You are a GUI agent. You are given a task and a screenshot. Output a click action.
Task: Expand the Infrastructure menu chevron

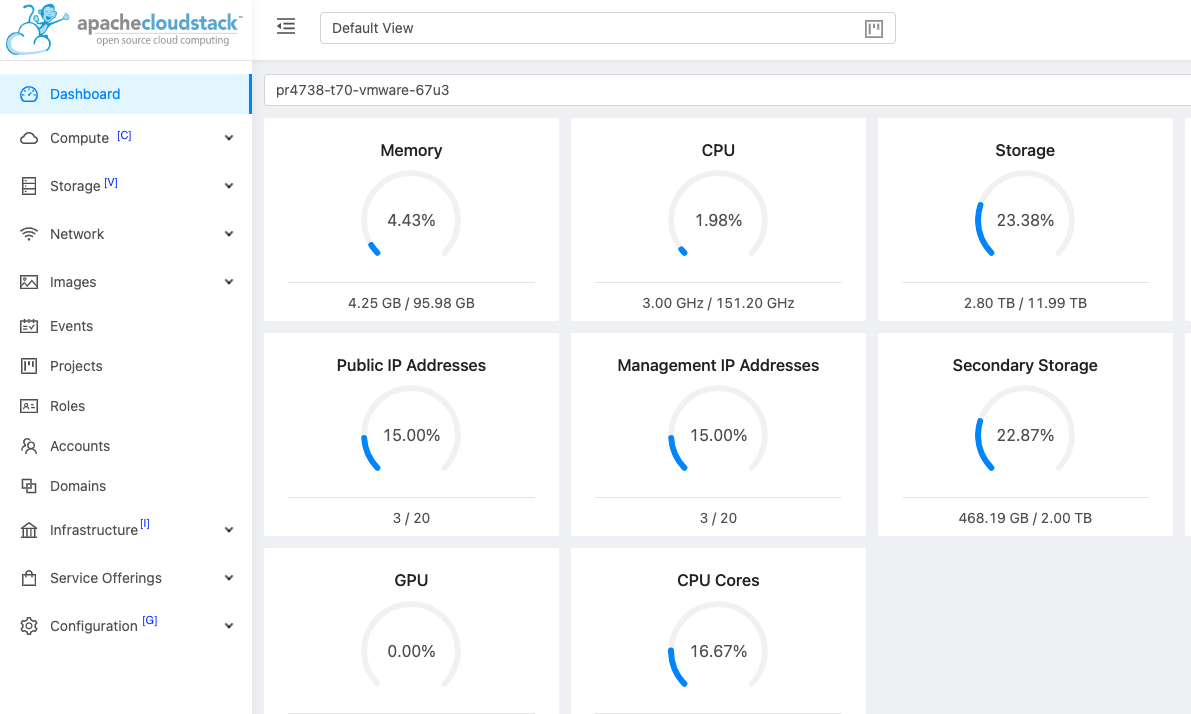tap(229, 530)
